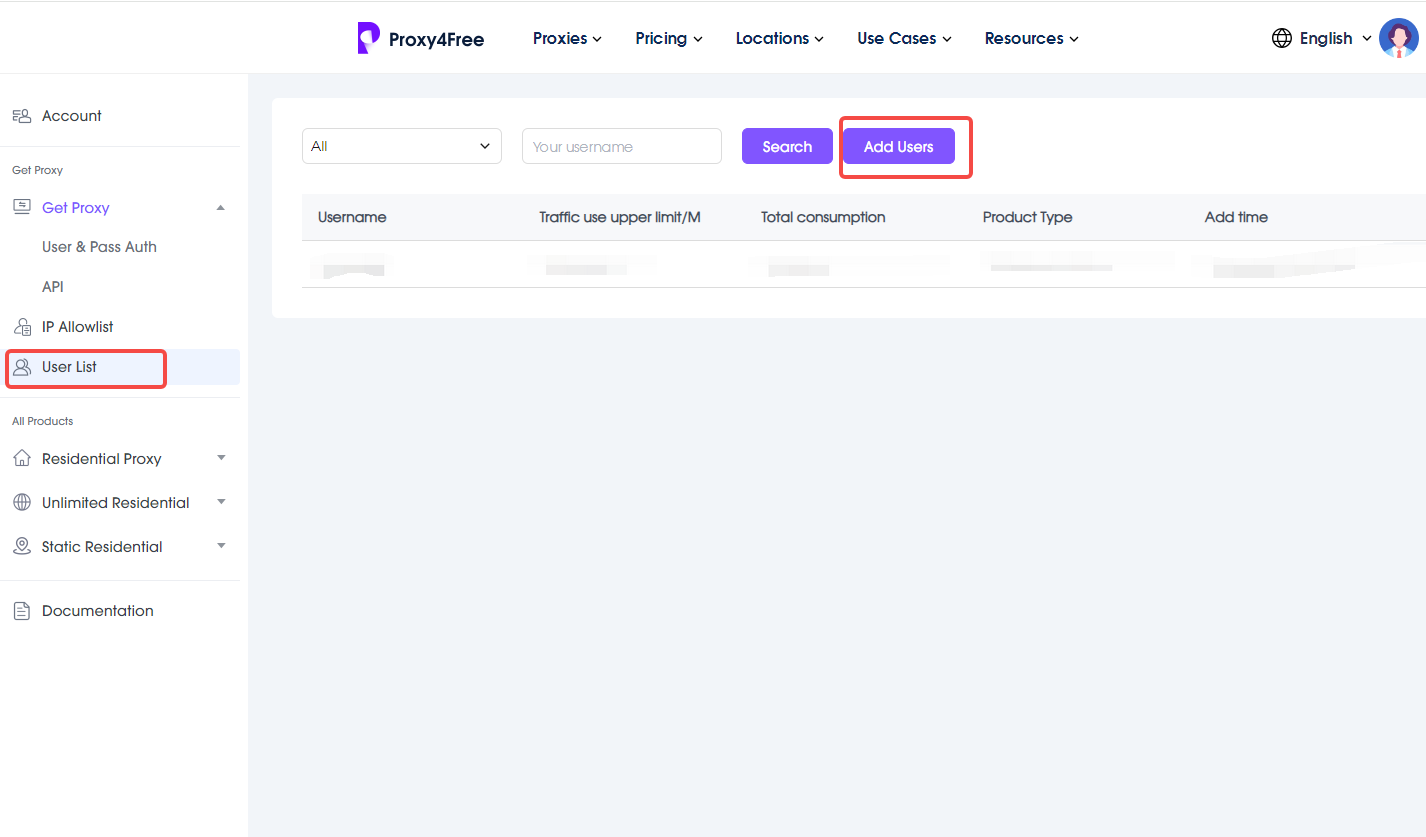Click the Proxy4Free logo icon
The width and height of the screenshot is (1426, 837).
(369, 38)
